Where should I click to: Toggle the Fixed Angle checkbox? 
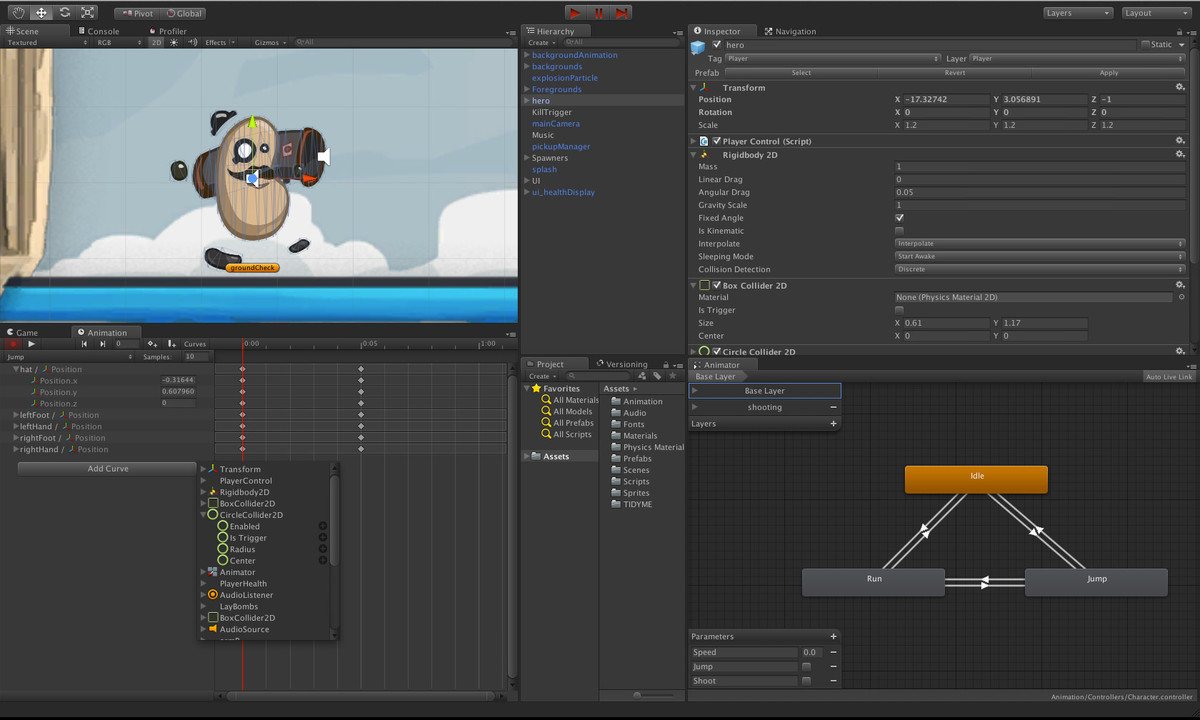pyautogui.click(x=899, y=218)
